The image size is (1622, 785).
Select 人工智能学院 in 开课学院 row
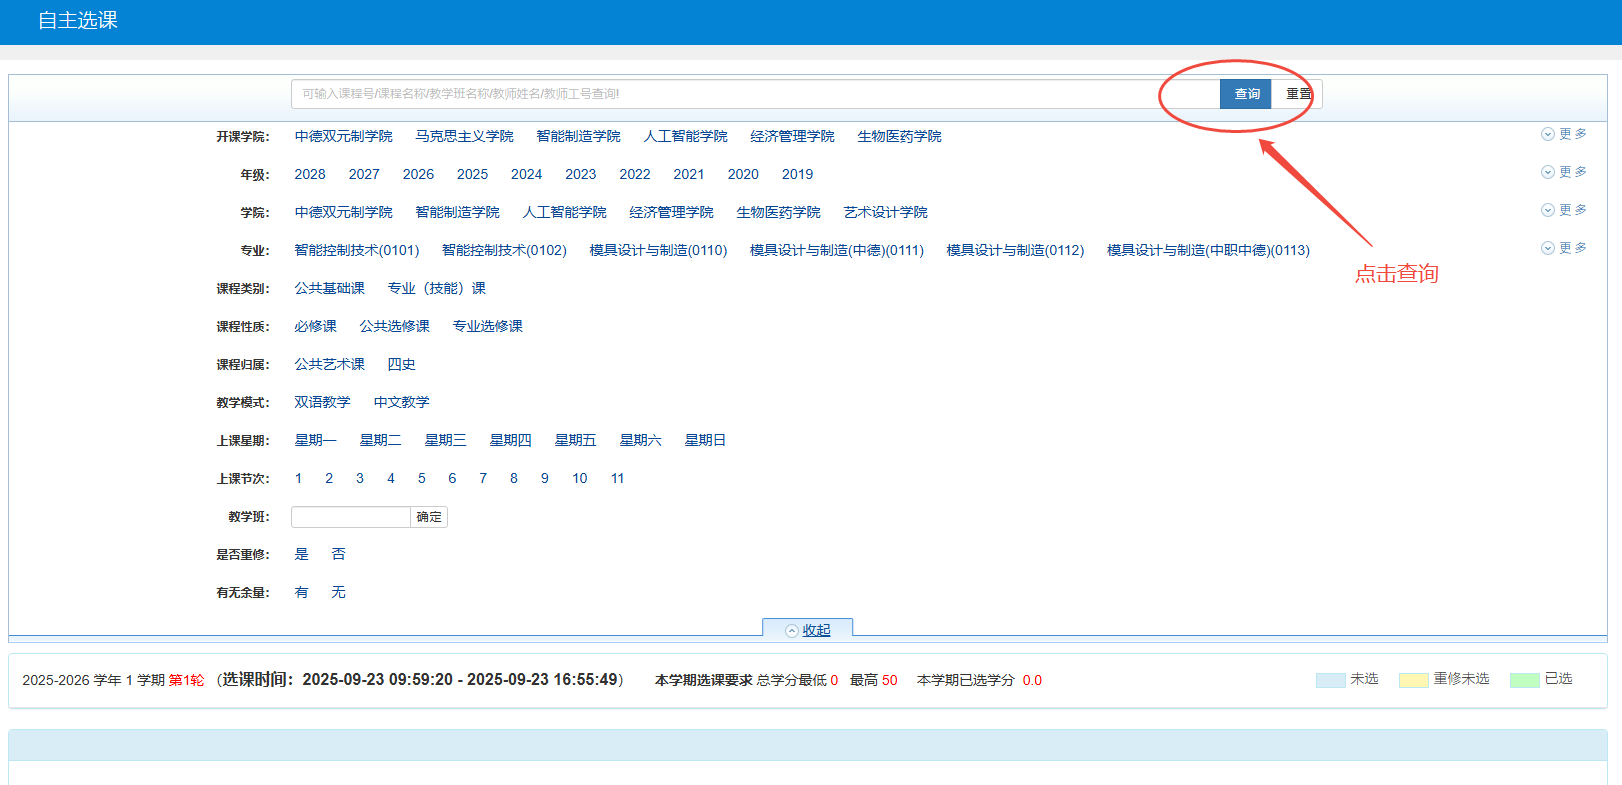685,136
